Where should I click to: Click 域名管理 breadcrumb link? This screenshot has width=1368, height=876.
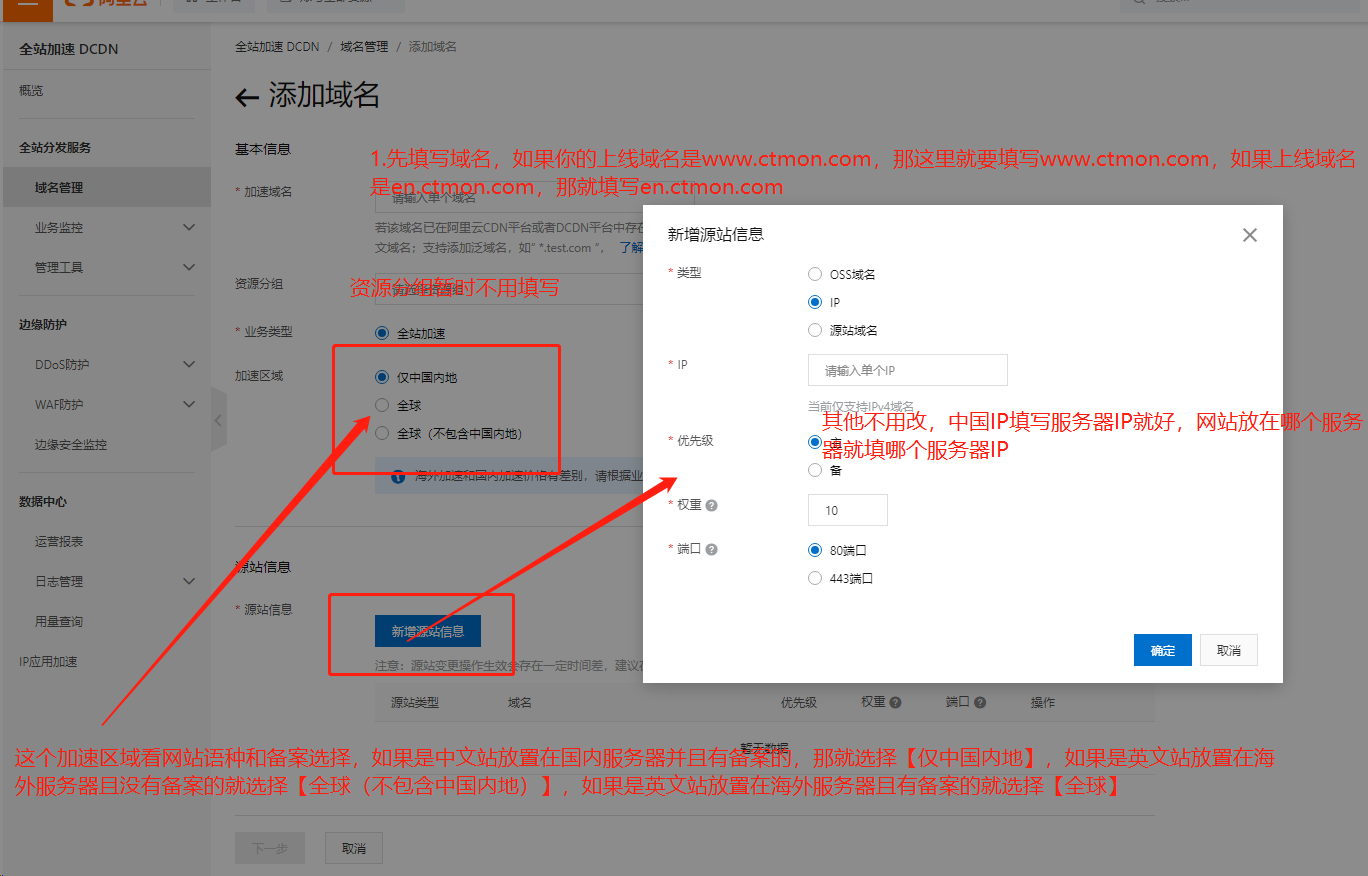pos(364,47)
